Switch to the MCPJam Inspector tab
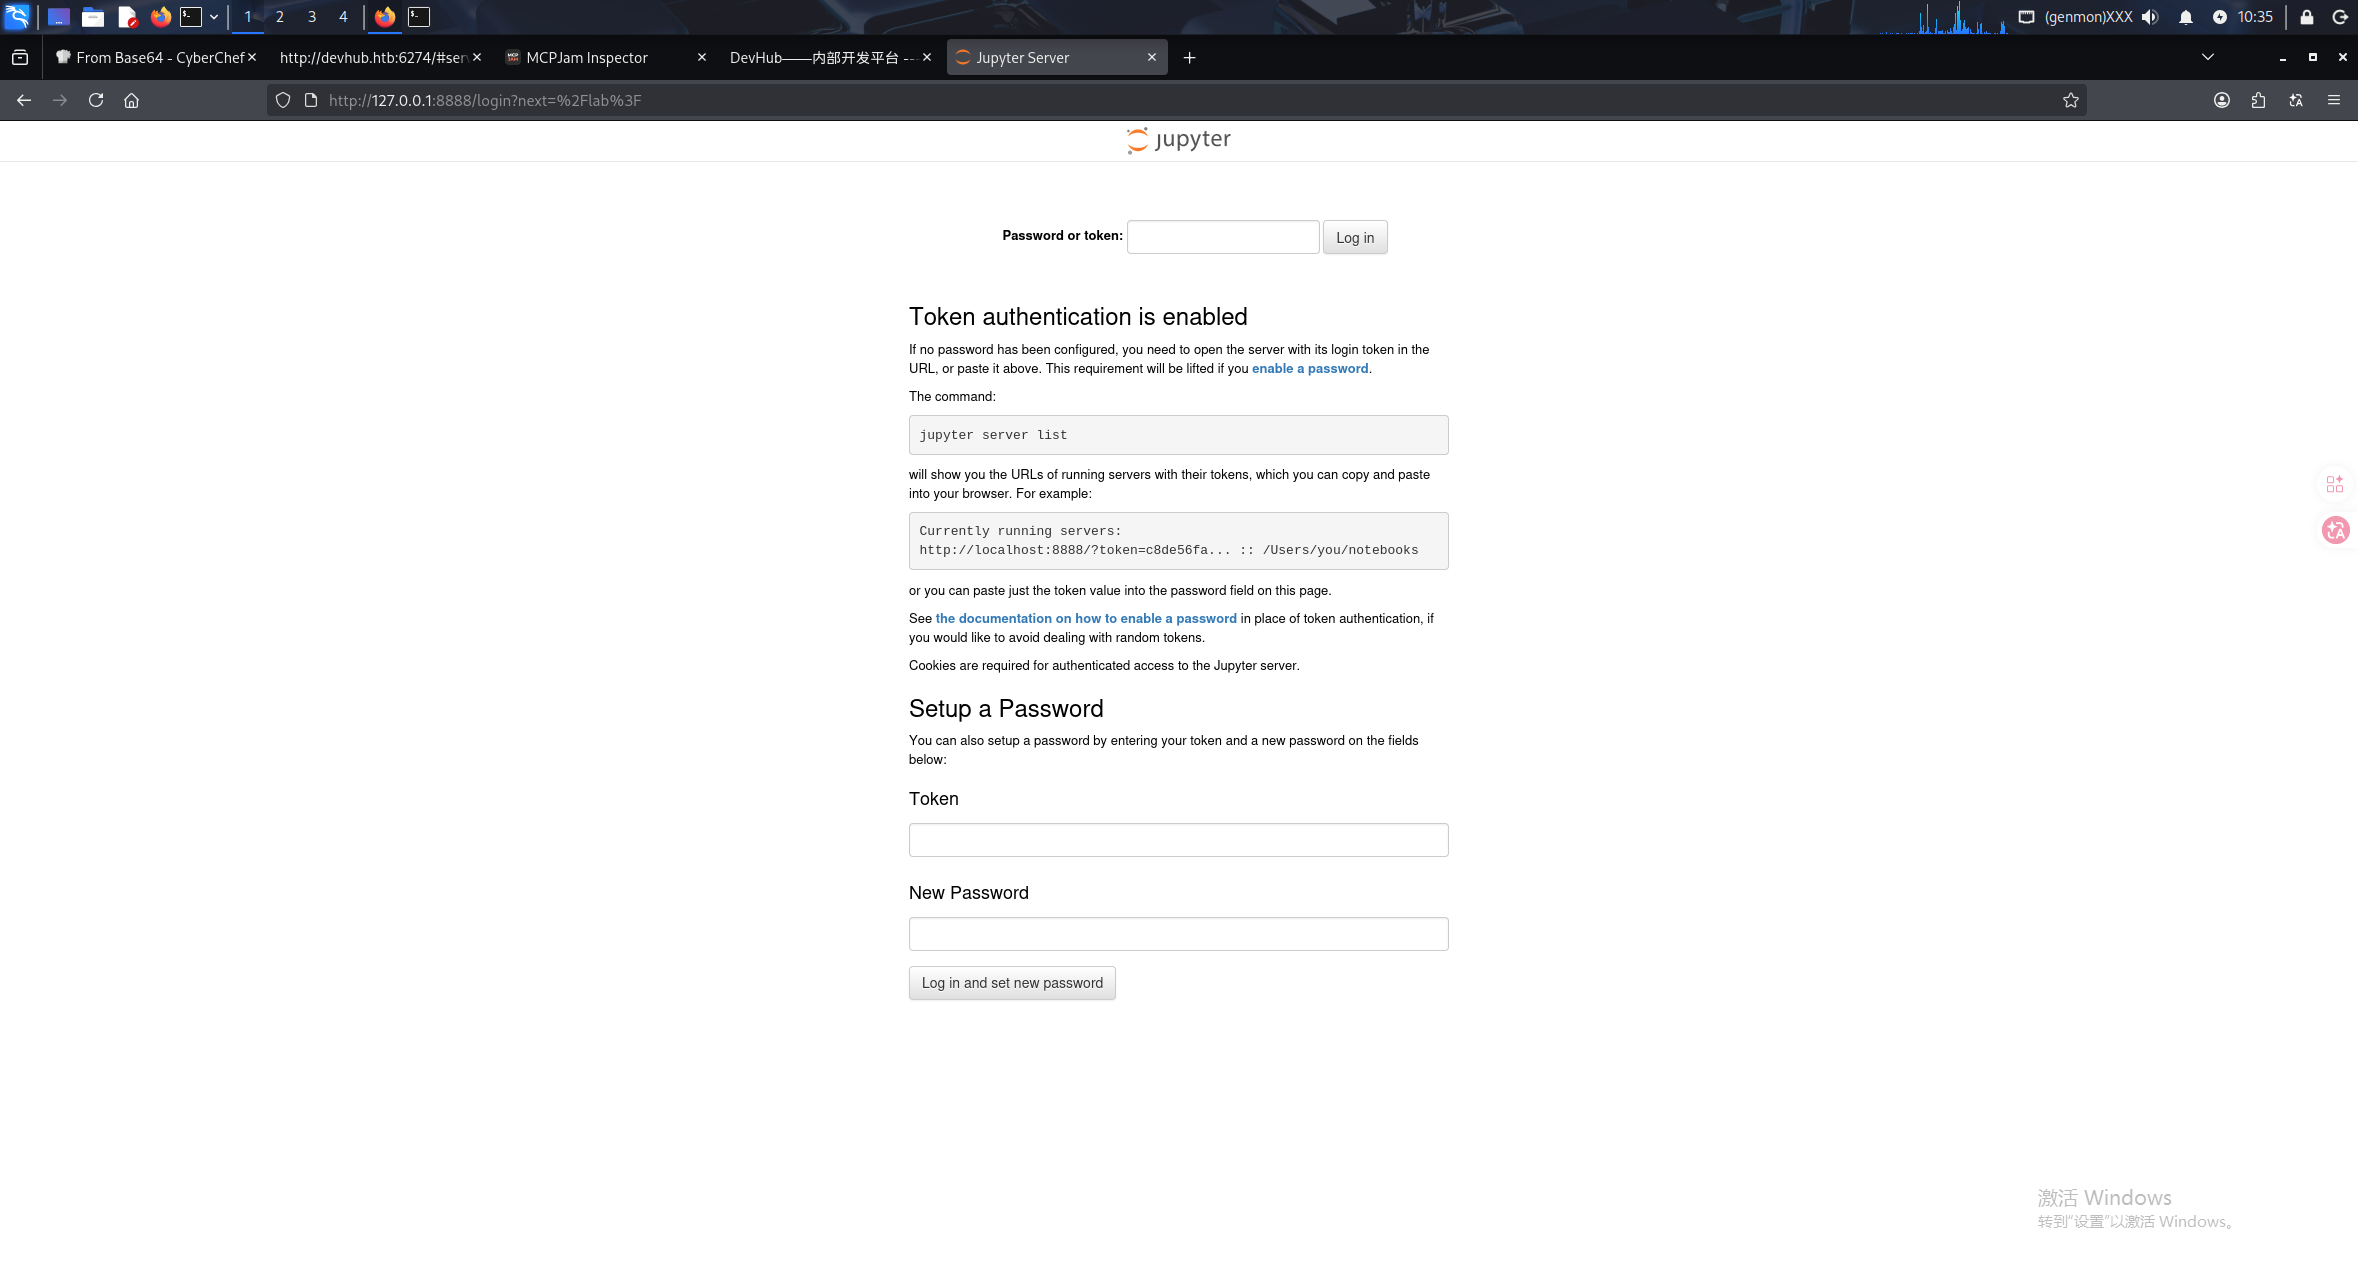Screen dimensions: 2358x1278 pos(606,58)
